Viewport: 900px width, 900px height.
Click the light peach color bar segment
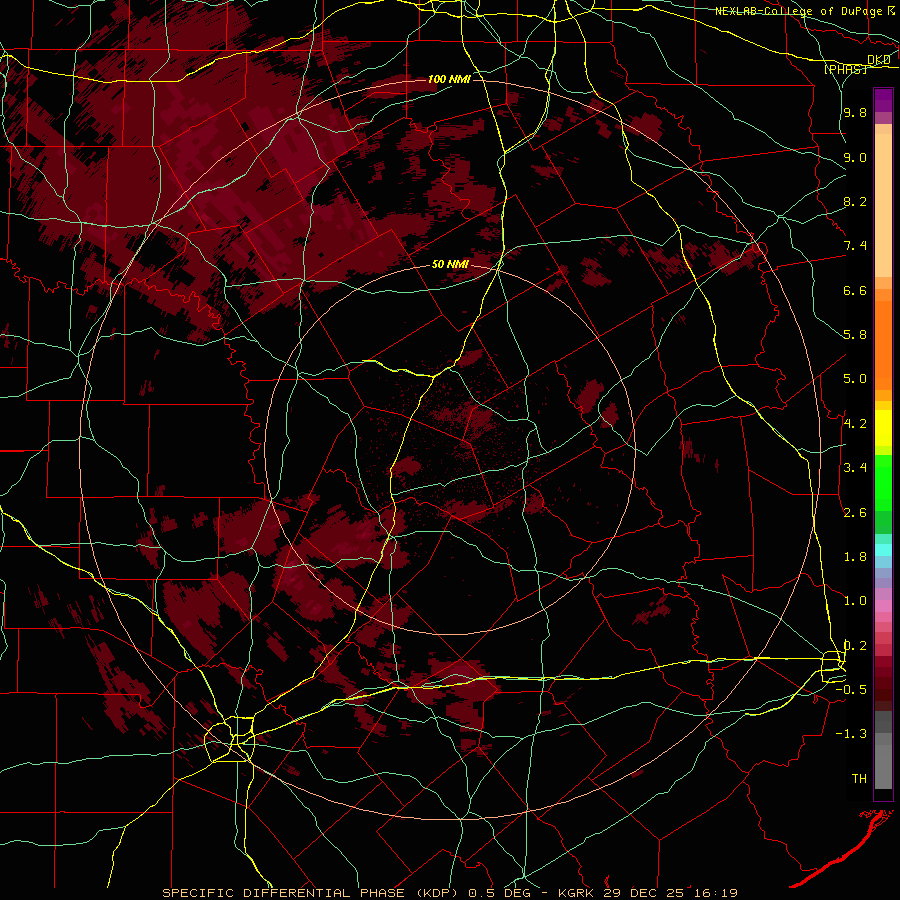pos(883,205)
